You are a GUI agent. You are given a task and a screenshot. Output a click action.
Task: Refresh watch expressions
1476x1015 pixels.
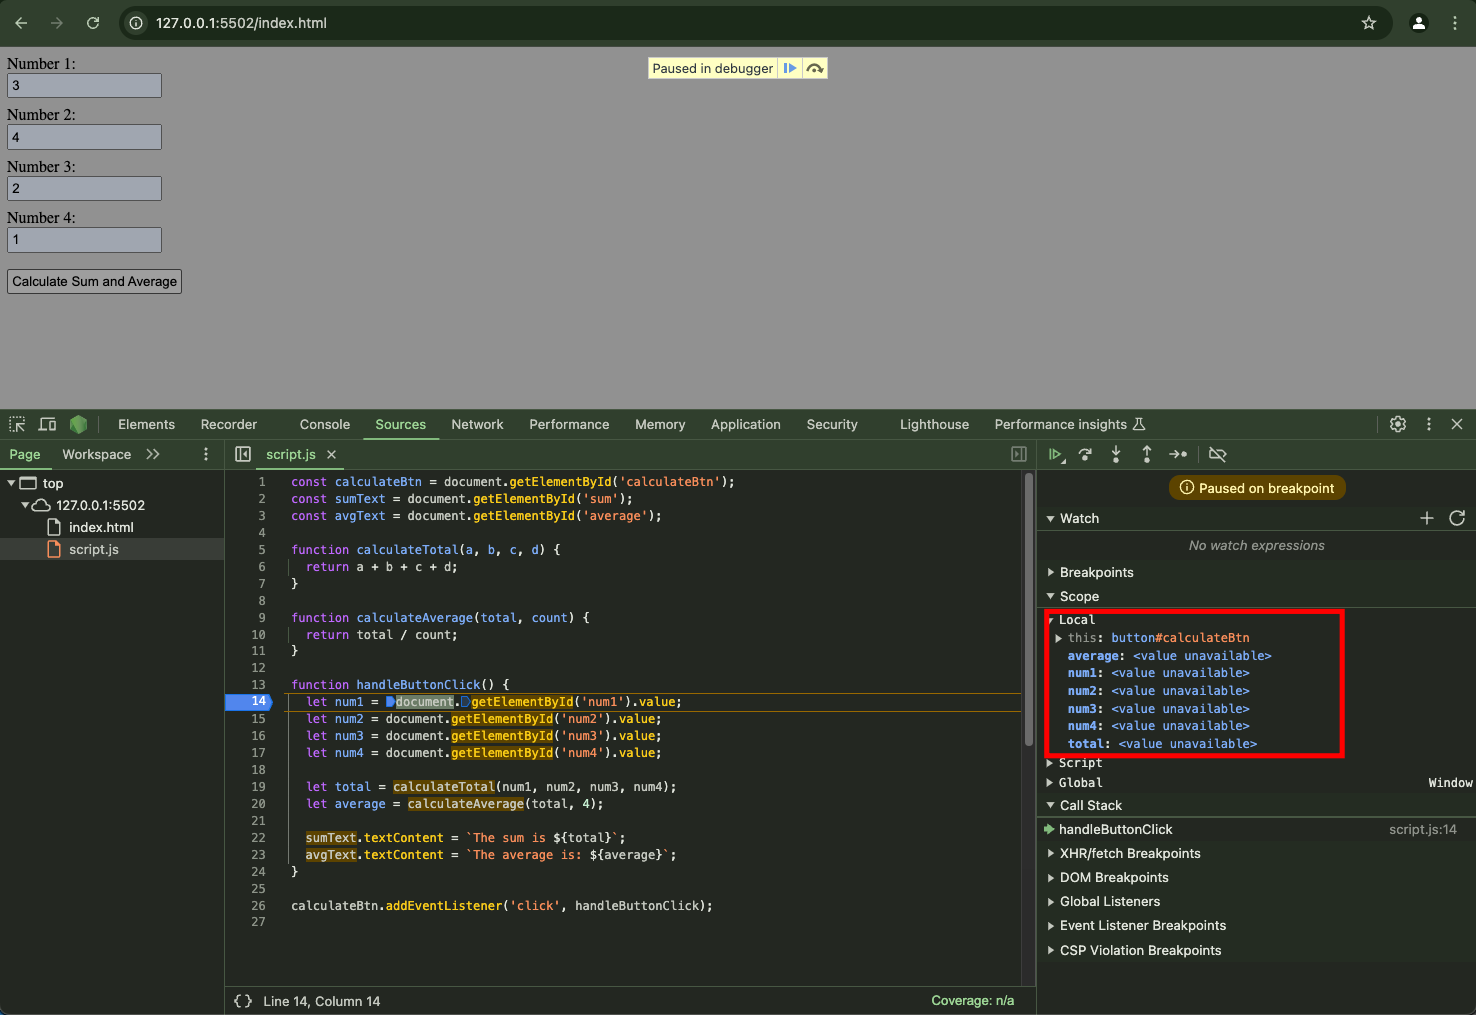(1457, 518)
